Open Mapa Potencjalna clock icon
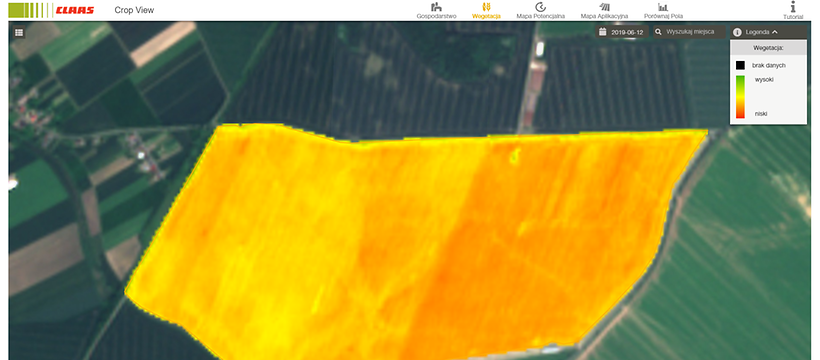 pos(540,7)
